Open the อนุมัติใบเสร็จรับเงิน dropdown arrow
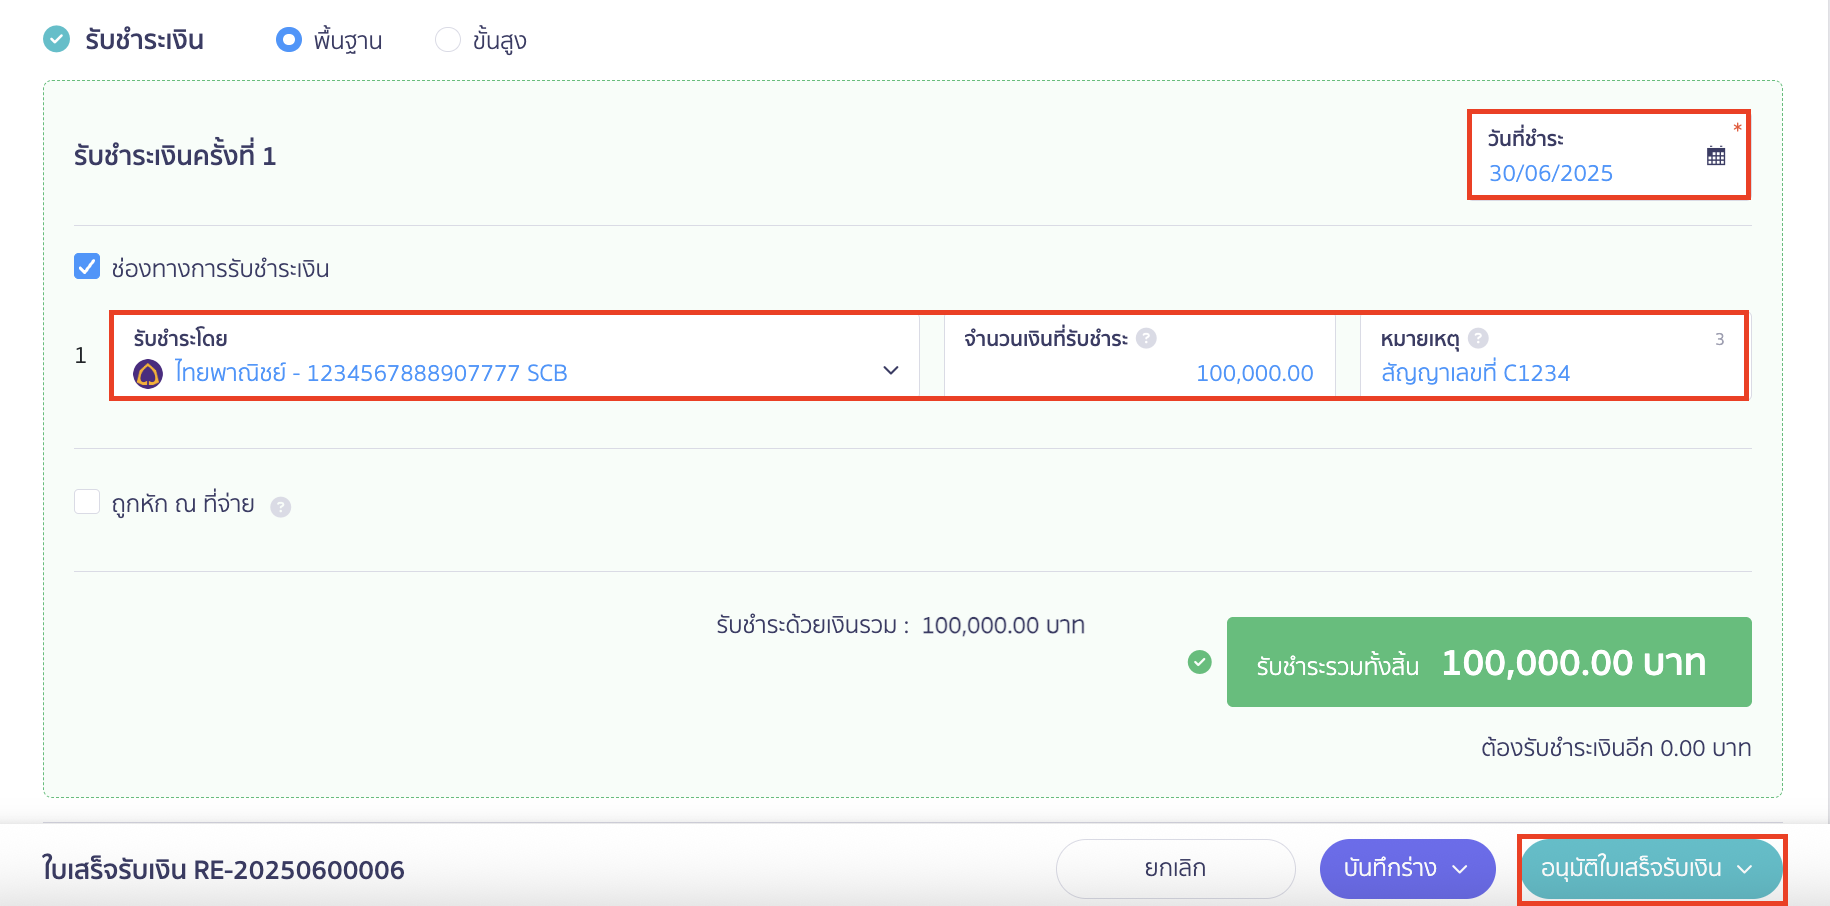 1745,869
